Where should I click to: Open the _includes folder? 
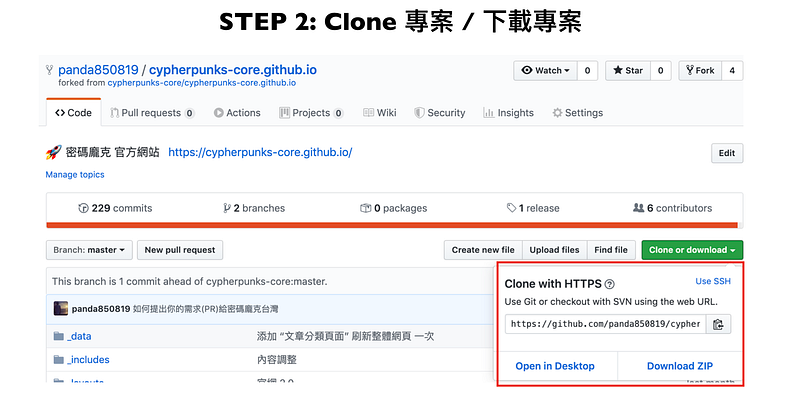click(88, 360)
